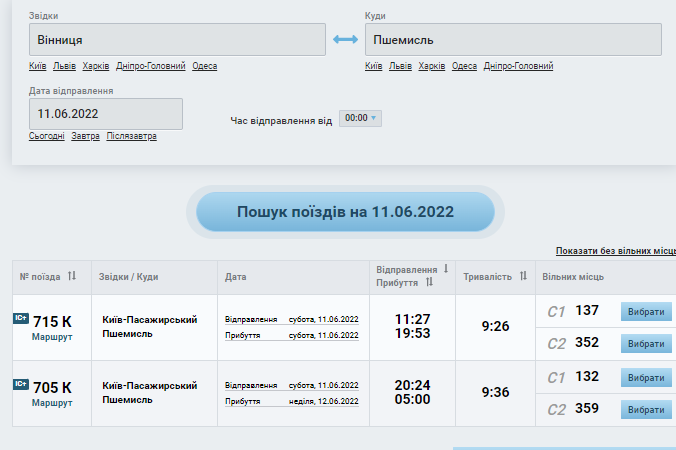Sort by train number column arrows

(71, 276)
